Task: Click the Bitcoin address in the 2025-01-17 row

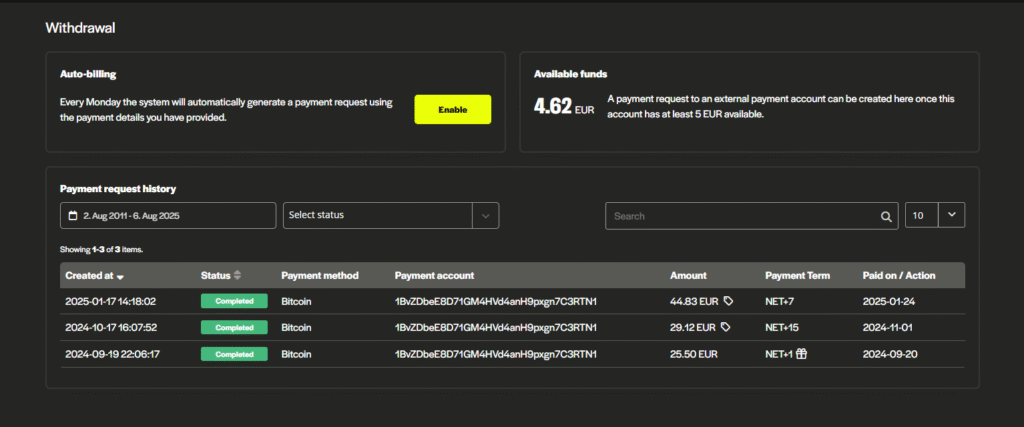Action: pyautogui.click(x=496, y=301)
